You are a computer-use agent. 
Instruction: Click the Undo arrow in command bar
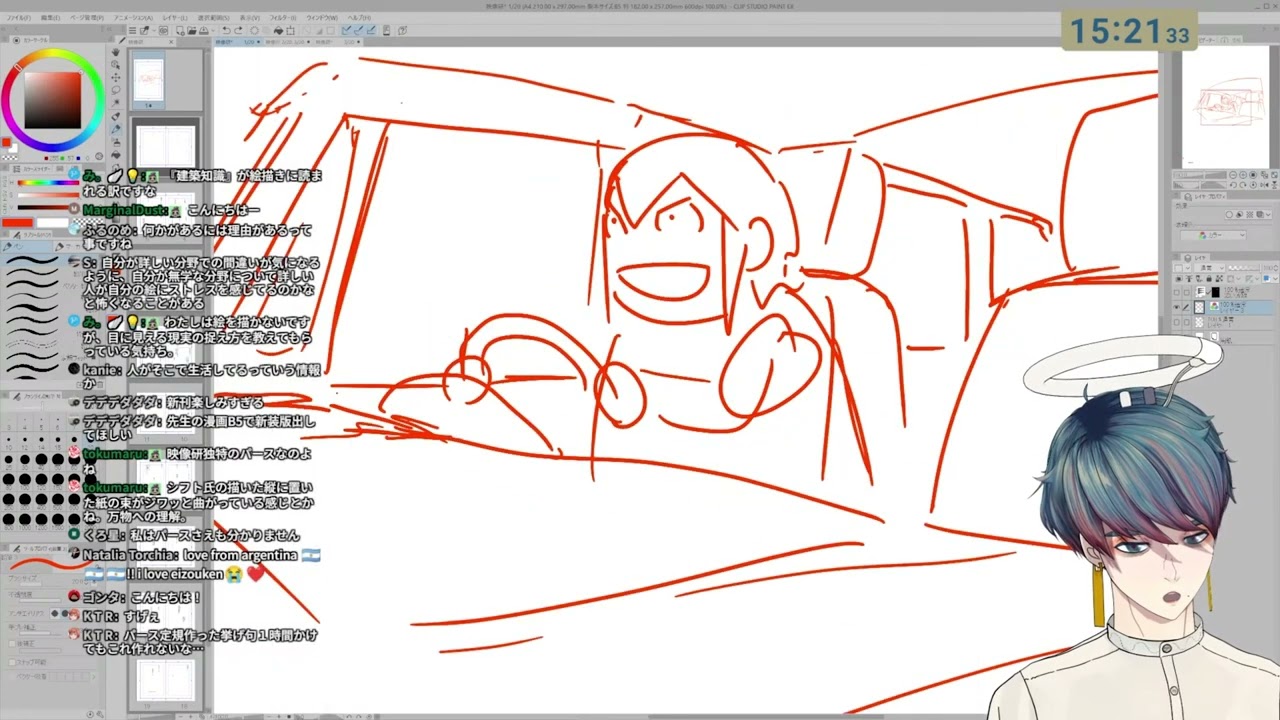click(226, 30)
